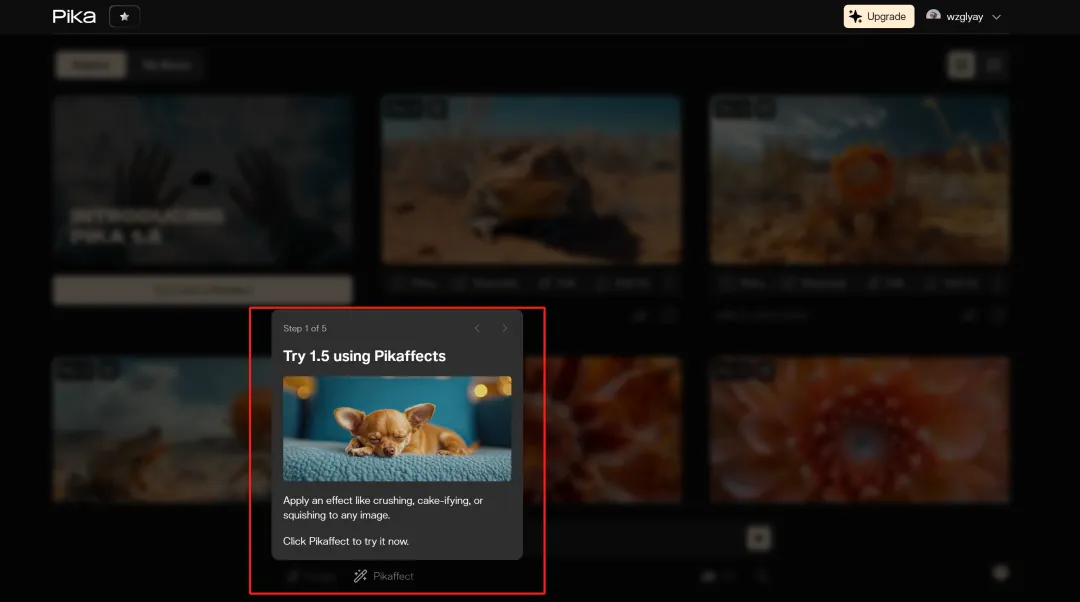Expand the account dropdown chevron
Viewport: 1080px width, 602px height.
coord(996,17)
